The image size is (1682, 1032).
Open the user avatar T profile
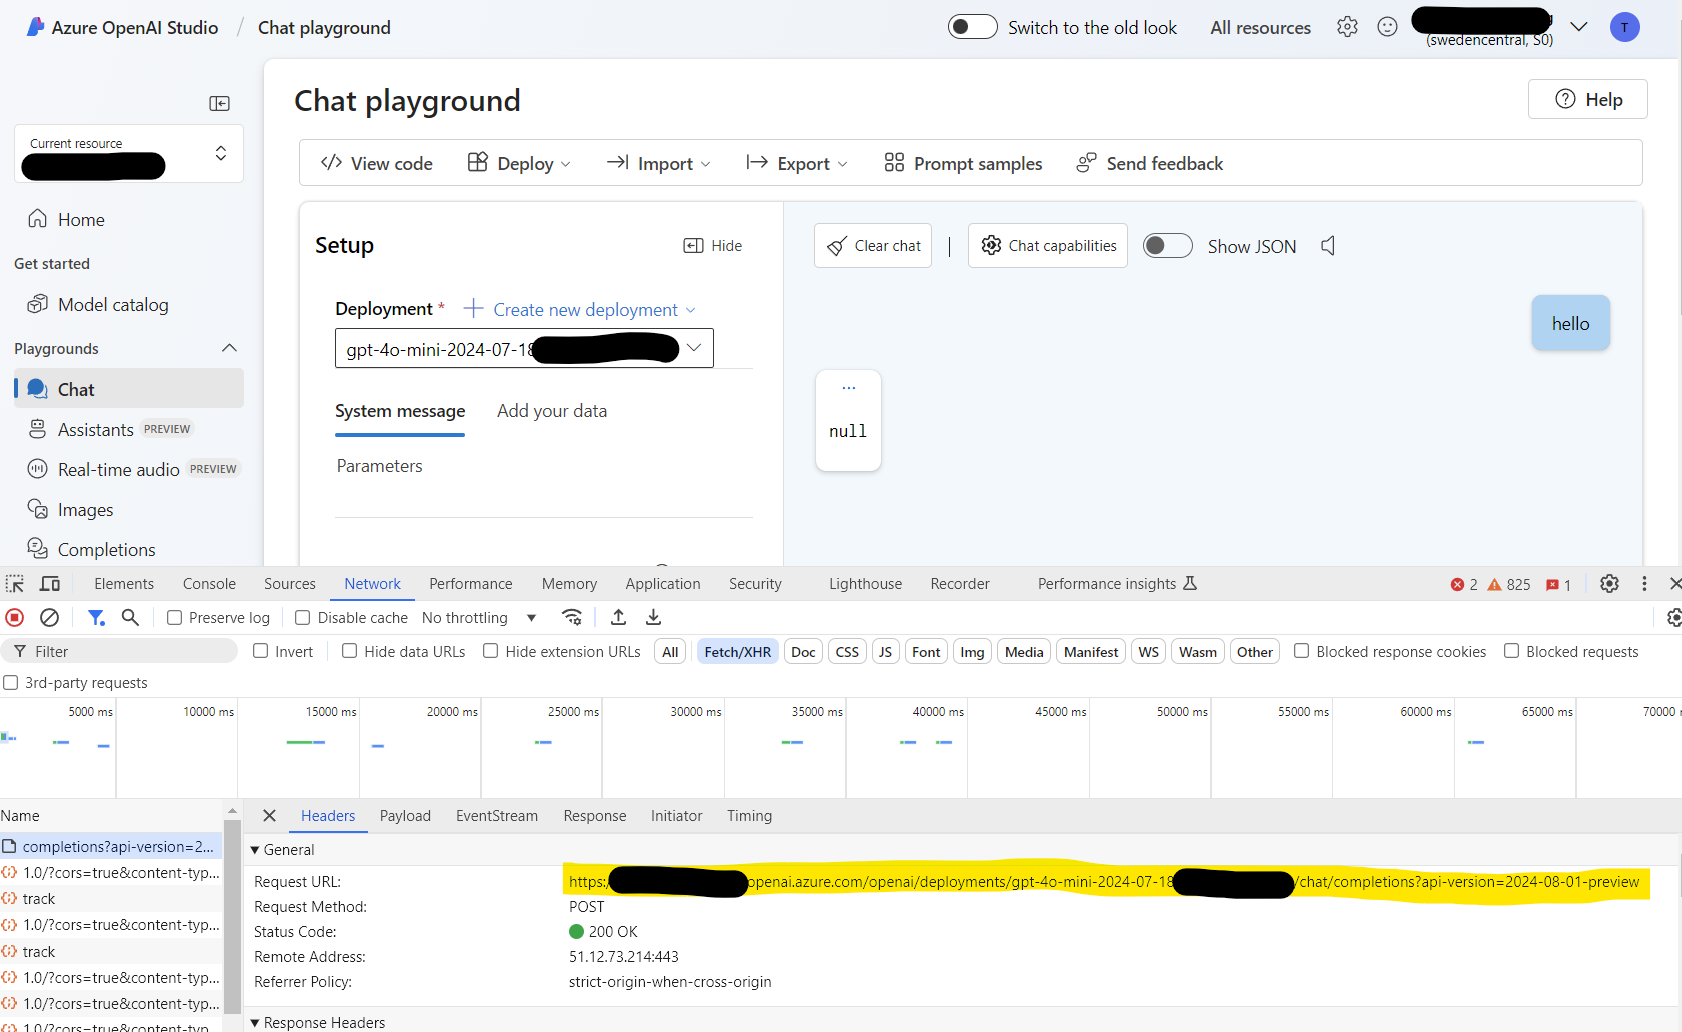1624,27
